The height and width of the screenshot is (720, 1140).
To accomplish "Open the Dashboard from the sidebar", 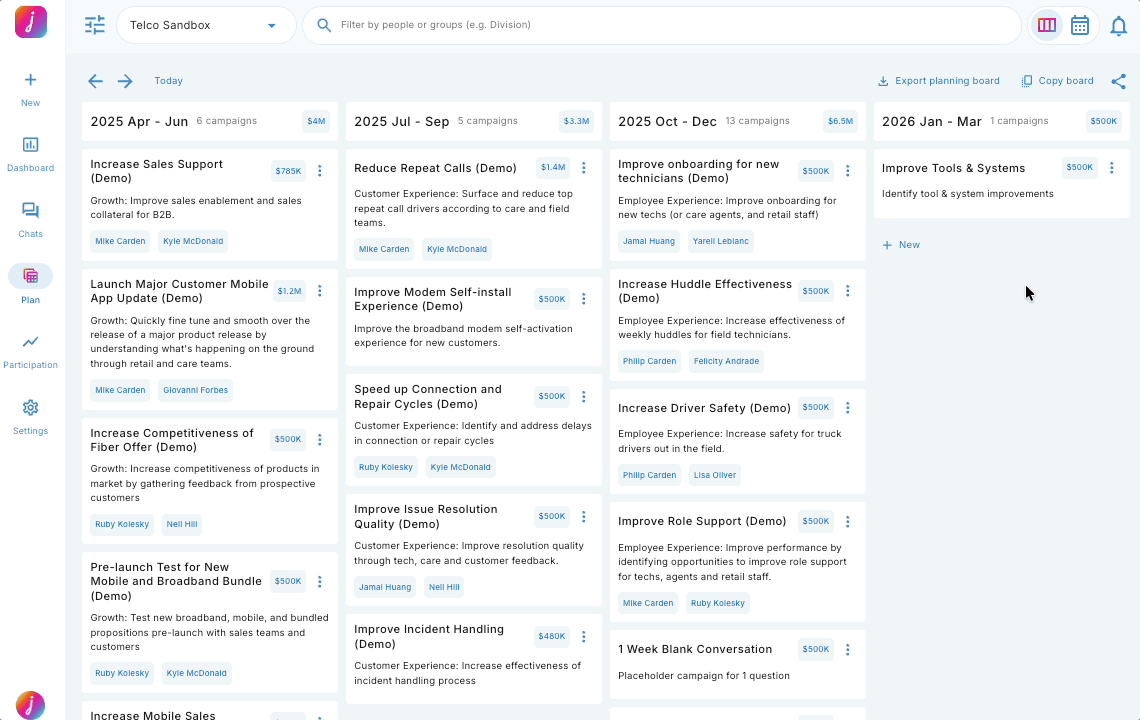I will [30, 152].
